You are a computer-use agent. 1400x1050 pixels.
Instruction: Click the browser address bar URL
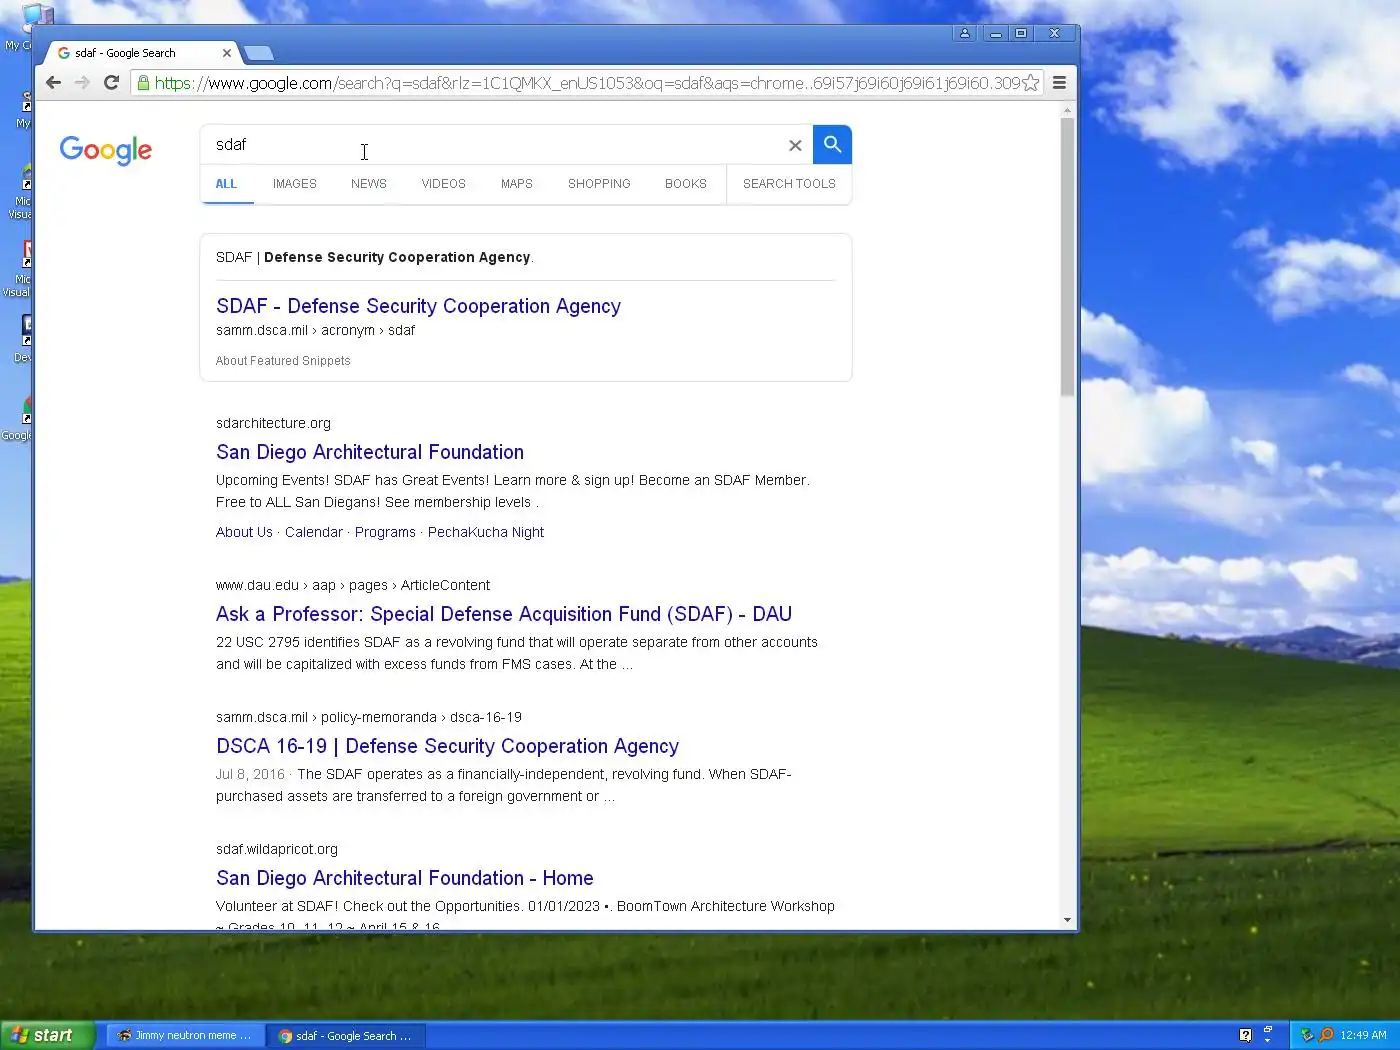(x=587, y=83)
